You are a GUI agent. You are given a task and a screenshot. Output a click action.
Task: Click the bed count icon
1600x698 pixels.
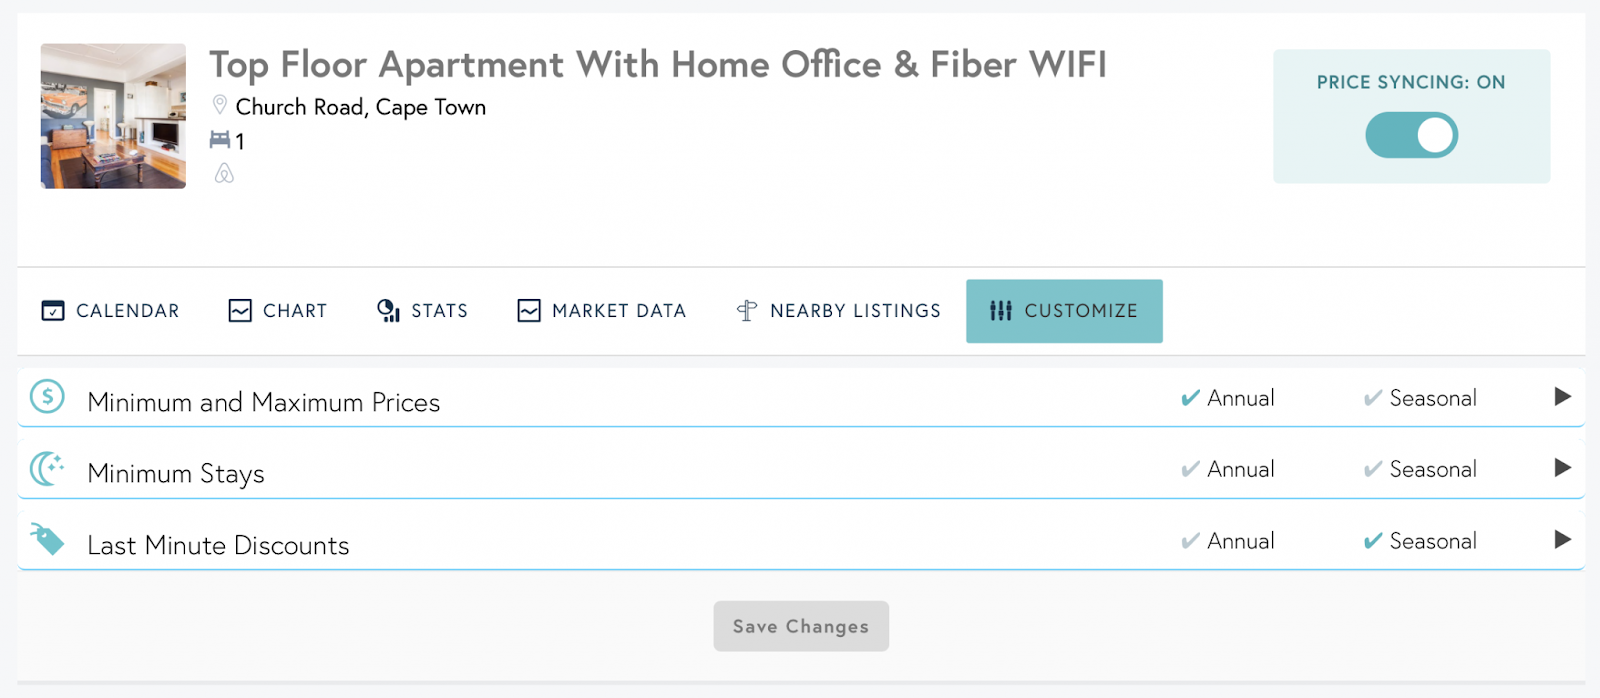click(220, 140)
